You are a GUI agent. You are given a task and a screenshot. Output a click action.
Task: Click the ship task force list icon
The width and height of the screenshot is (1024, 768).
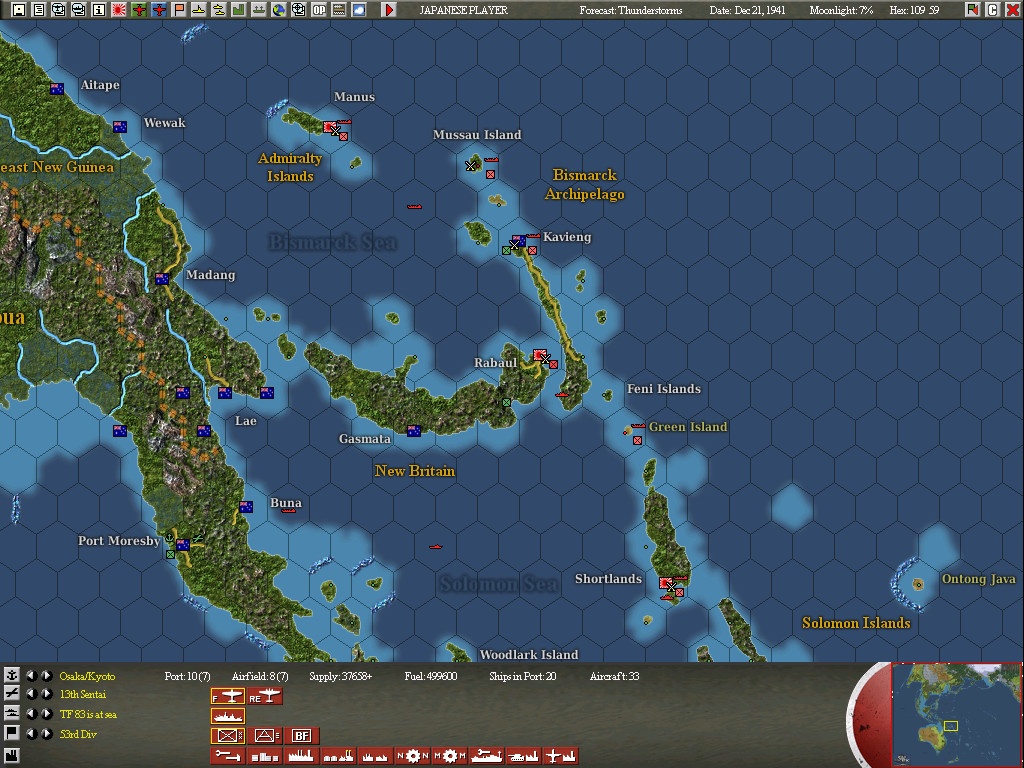12,713
